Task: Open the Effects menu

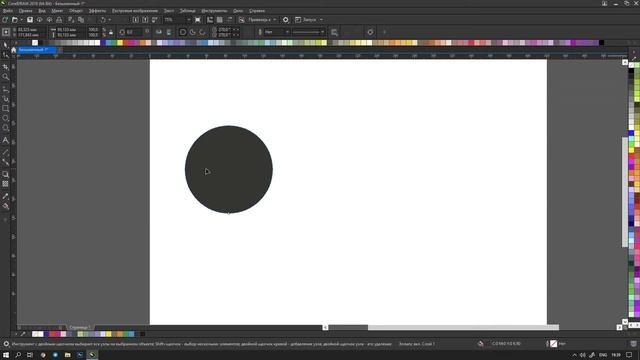Action: [97, 11]
